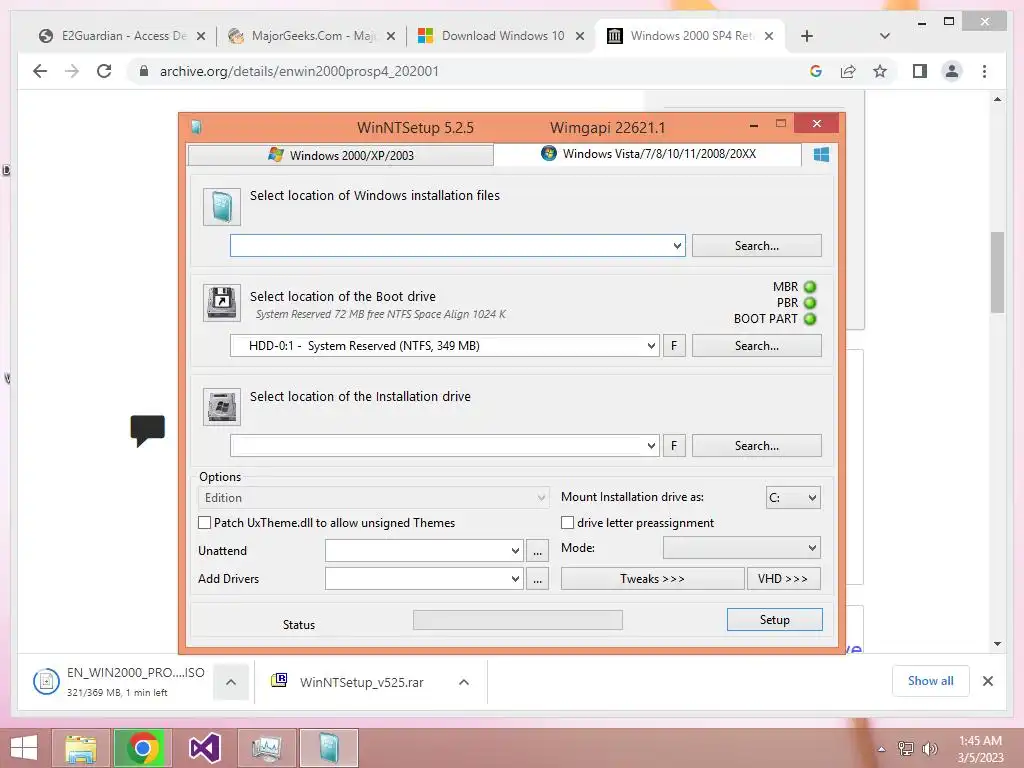This screenshot has height=768, width=1024.
Task: Click the Chrome taskbar icon
Action: coord(142,748)
